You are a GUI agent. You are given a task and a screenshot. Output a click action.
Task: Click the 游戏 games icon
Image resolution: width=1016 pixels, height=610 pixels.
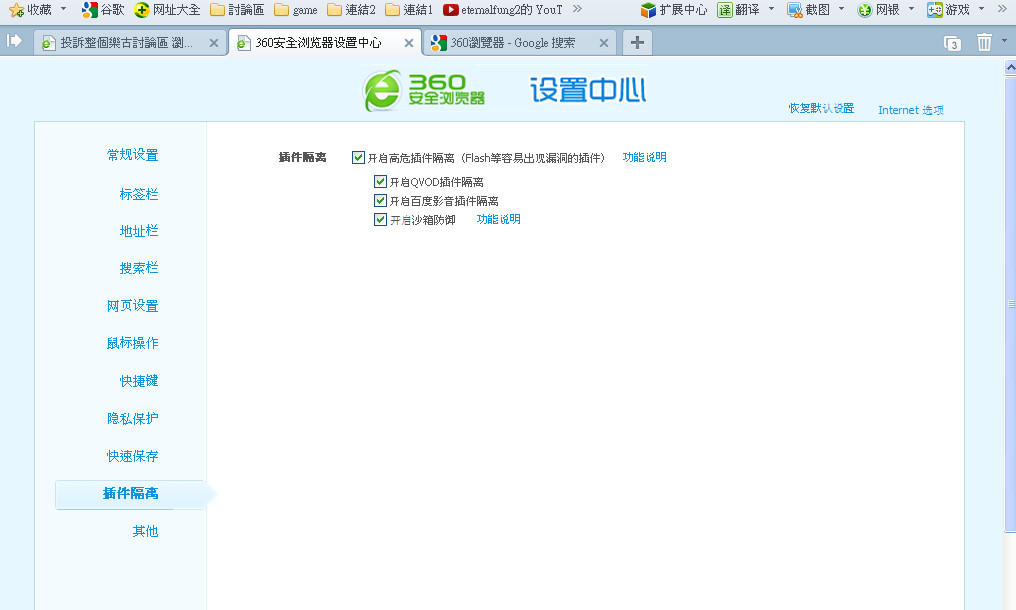[x=935, y=10]
